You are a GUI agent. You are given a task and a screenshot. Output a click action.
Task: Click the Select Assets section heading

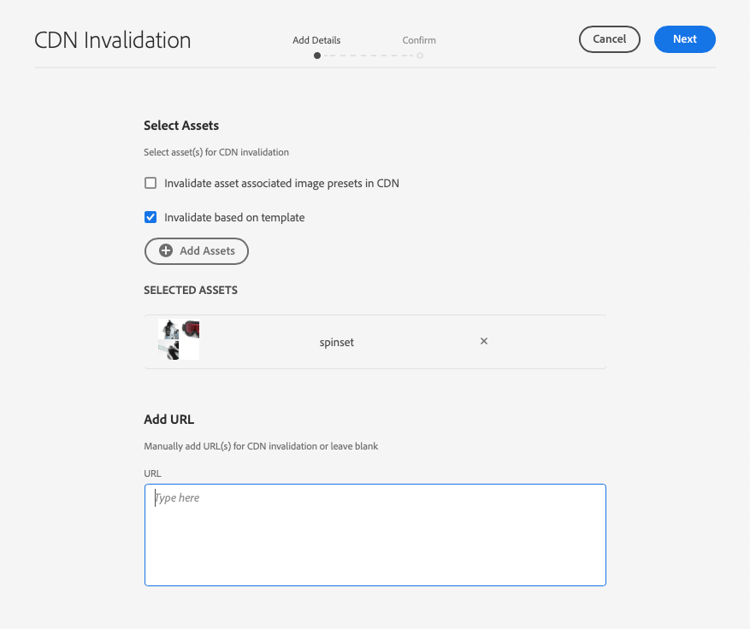181,125
